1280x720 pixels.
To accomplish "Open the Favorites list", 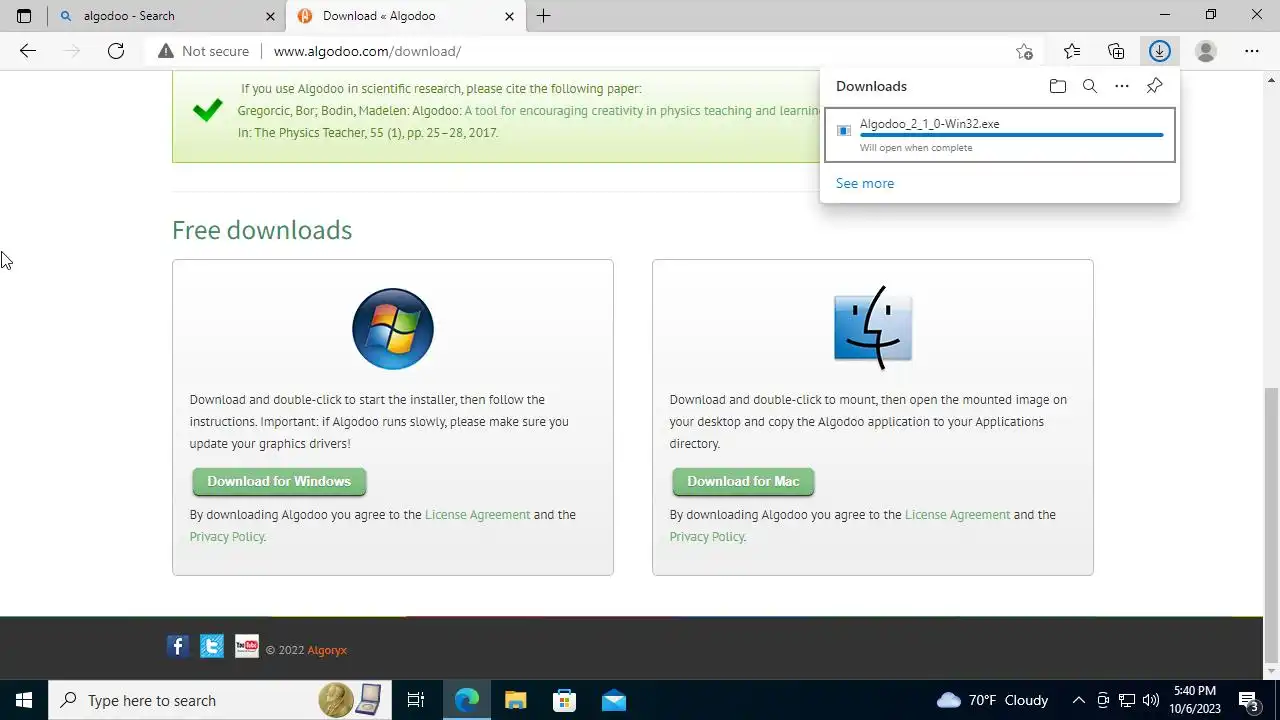I will (1072, 51).
